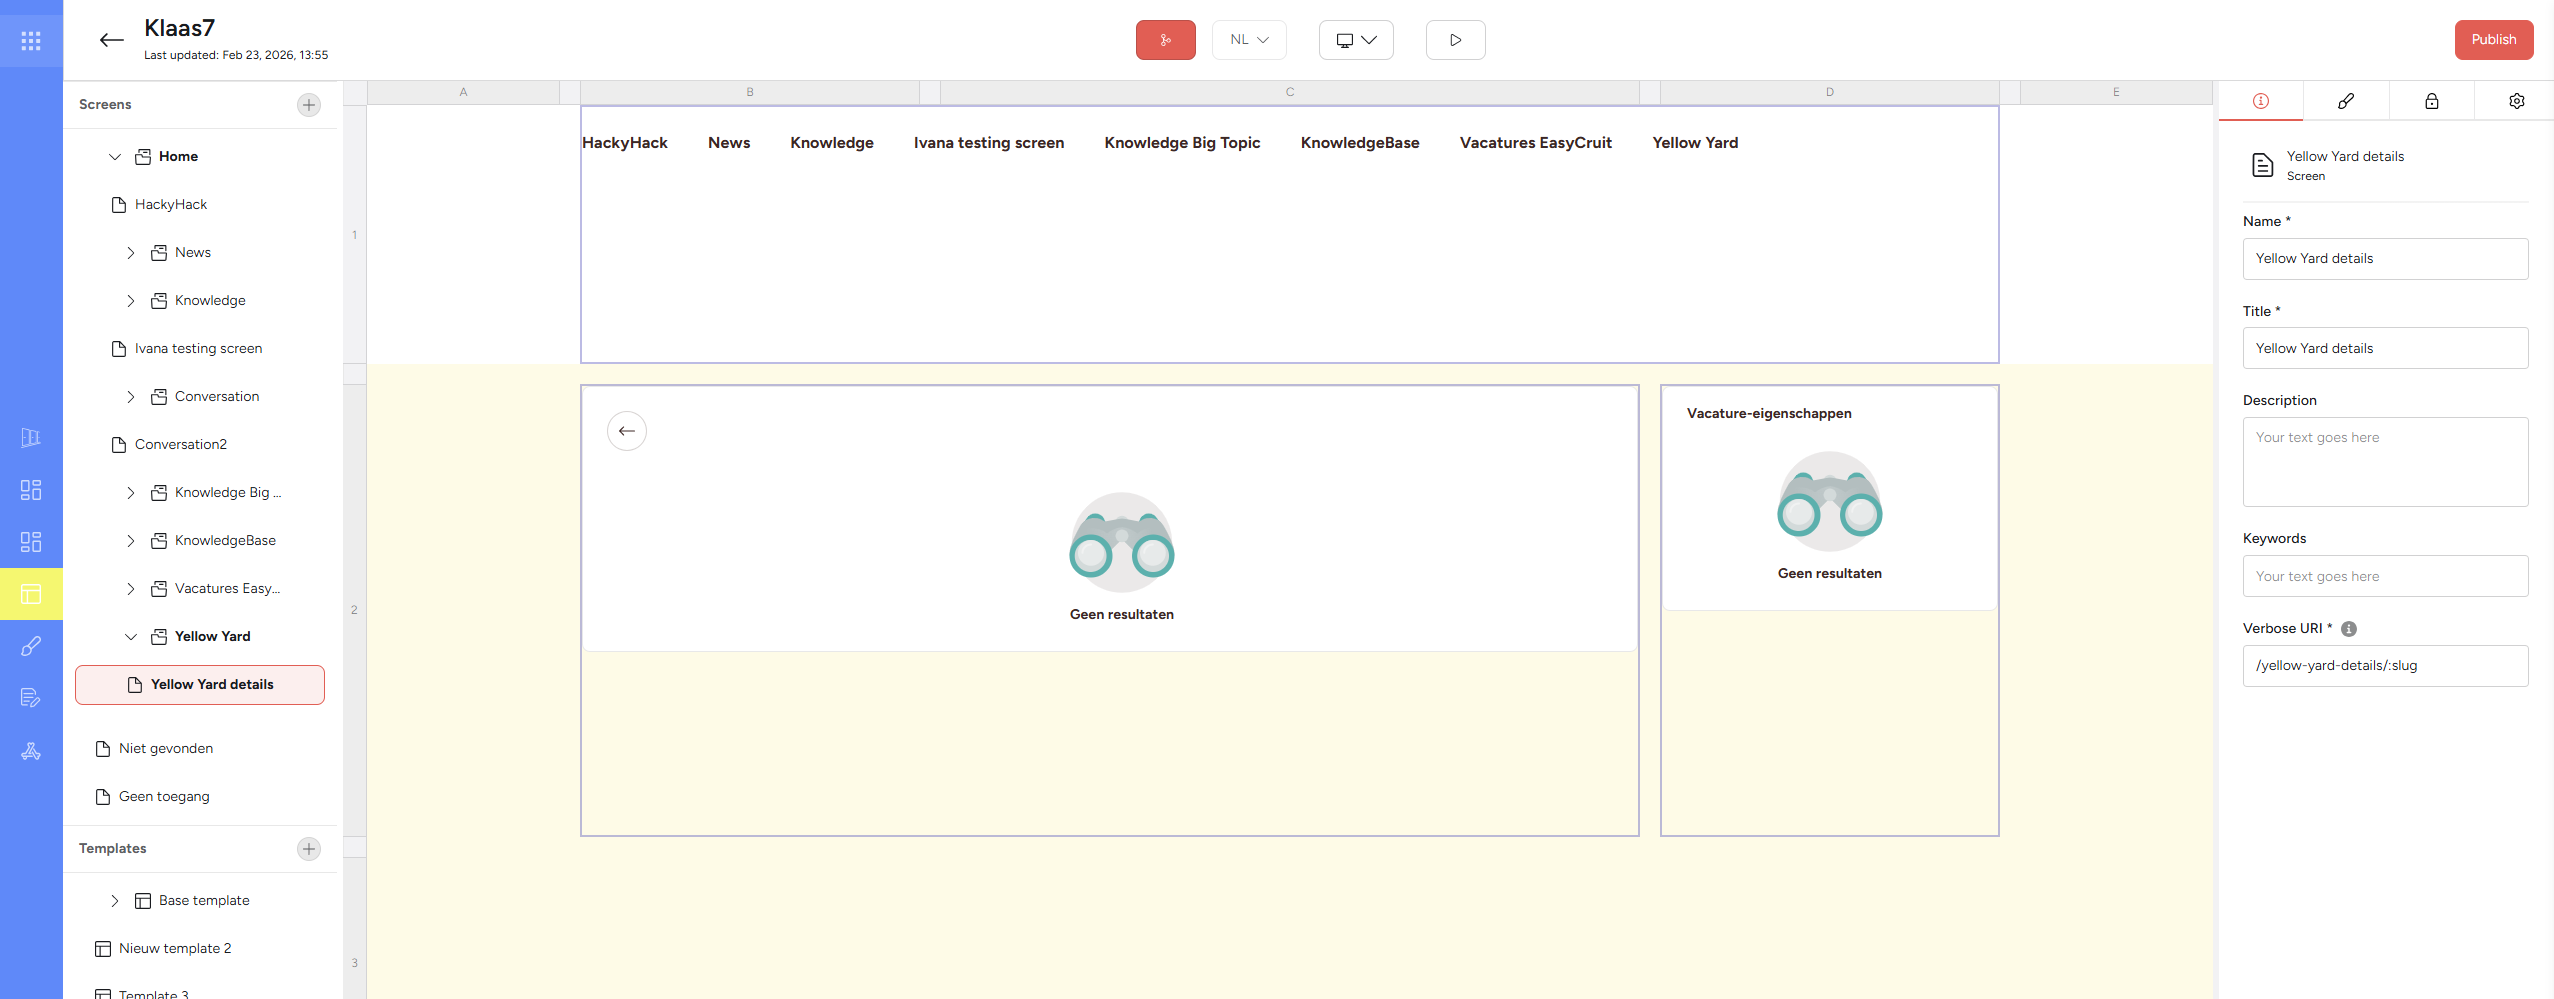
Task: Open the apps grid menu icon
Action: tap(31, 41)
